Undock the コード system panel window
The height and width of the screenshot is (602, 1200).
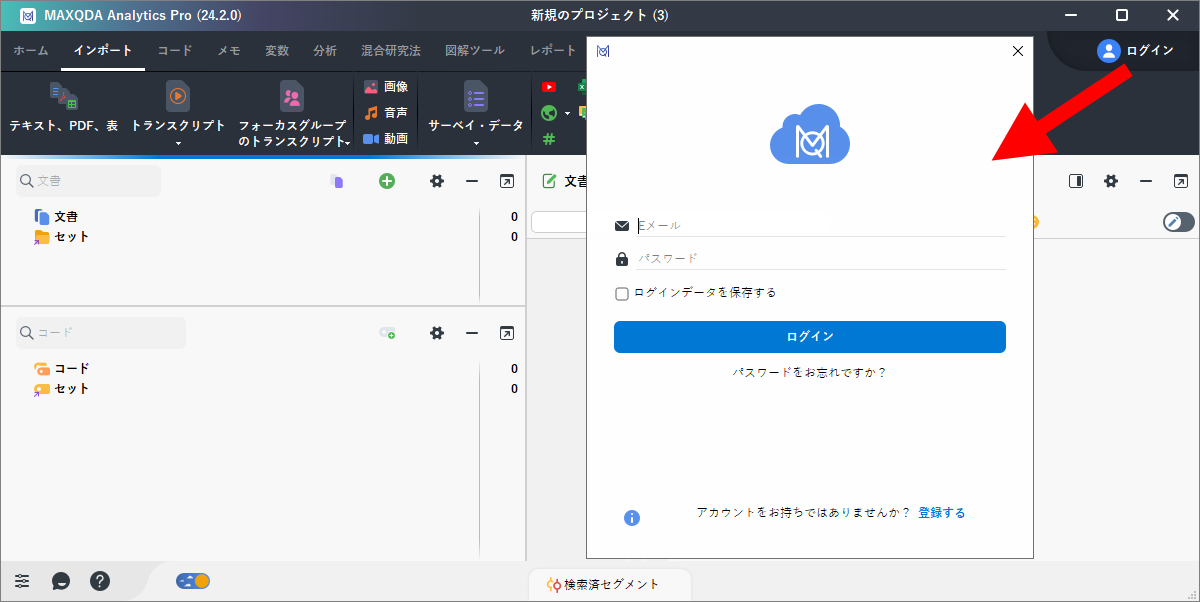click(x=507, y=333)
